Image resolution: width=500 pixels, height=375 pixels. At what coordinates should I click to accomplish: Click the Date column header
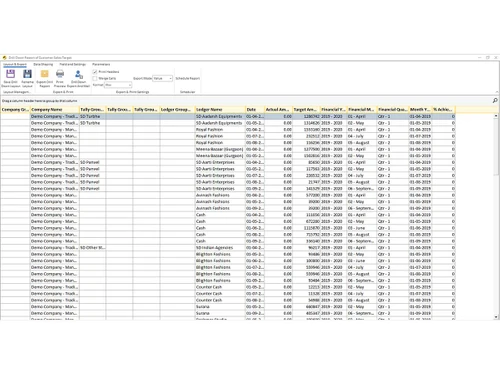coord(255,110)
